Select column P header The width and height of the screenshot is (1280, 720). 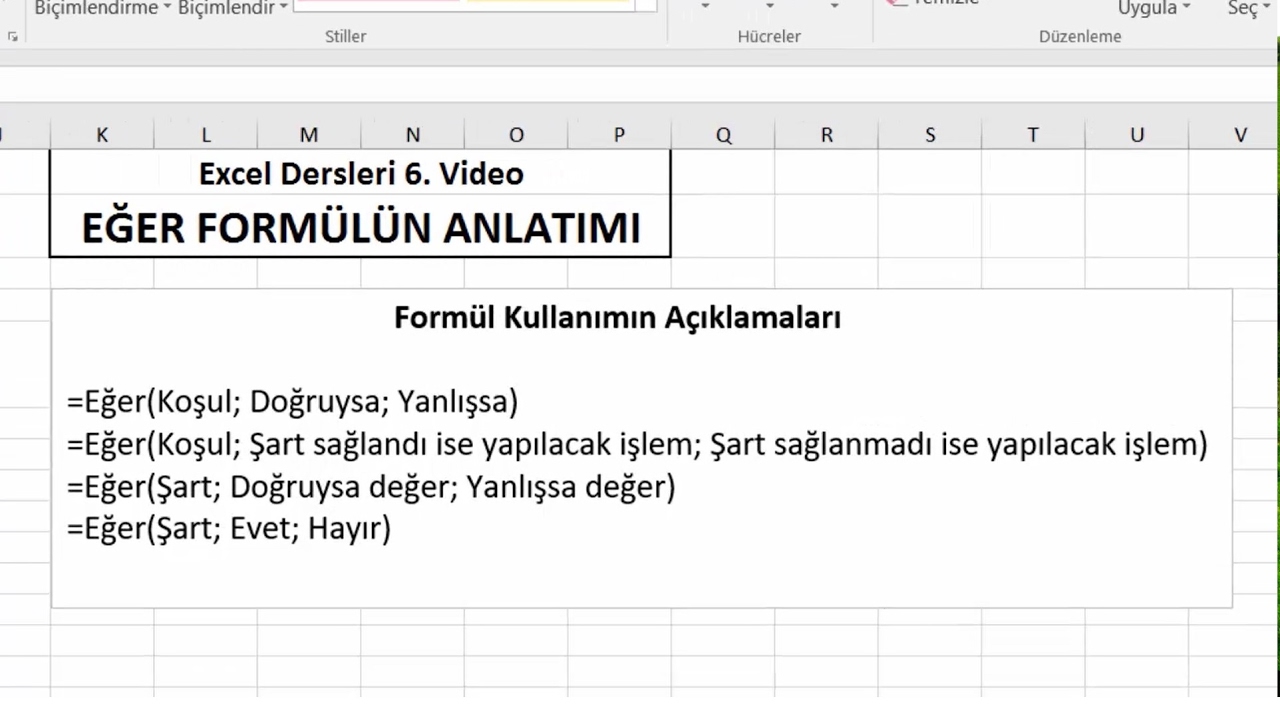click(x=619, y=135)
